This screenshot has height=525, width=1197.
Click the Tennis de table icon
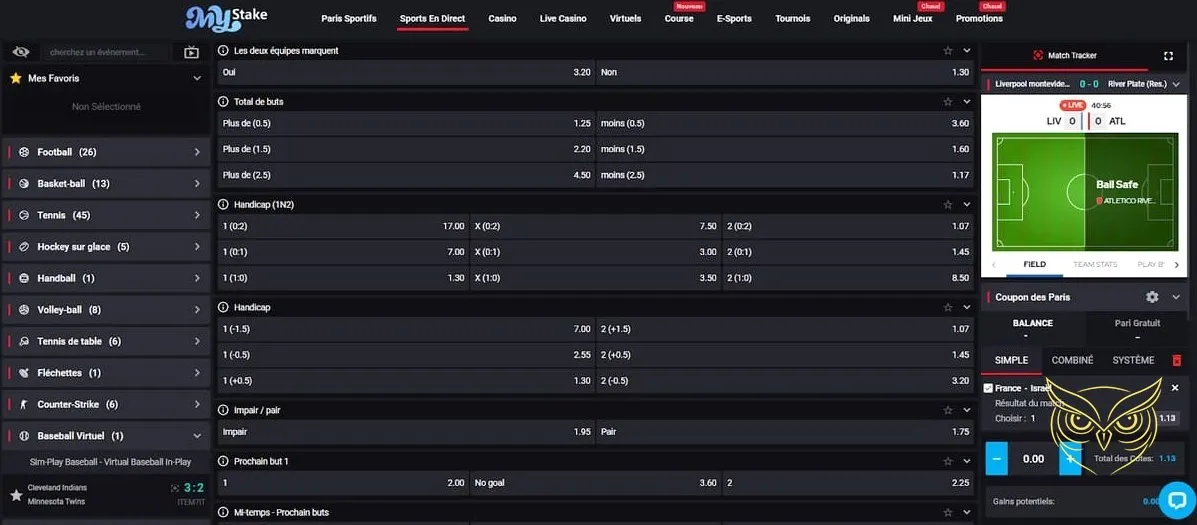coord(24,341)
